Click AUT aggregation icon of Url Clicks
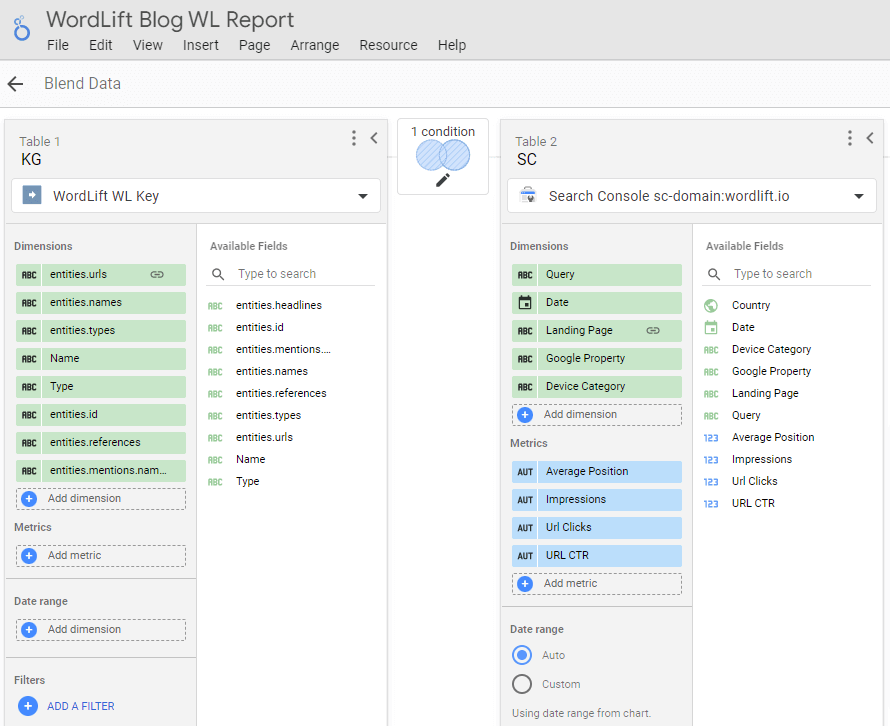 tap(525, 528)
